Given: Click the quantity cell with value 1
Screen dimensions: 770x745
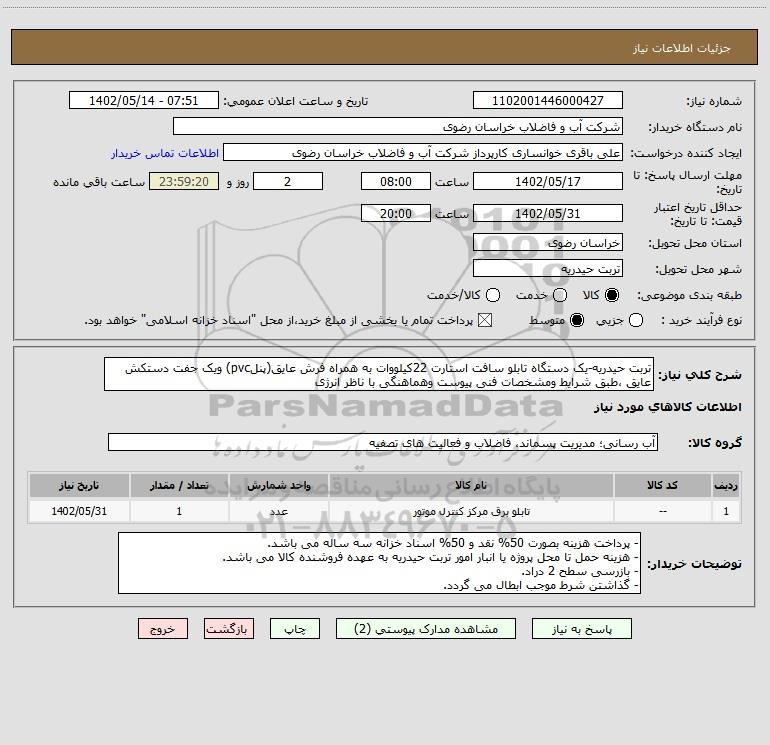Looking at the screenshot, I should [179, 511].
